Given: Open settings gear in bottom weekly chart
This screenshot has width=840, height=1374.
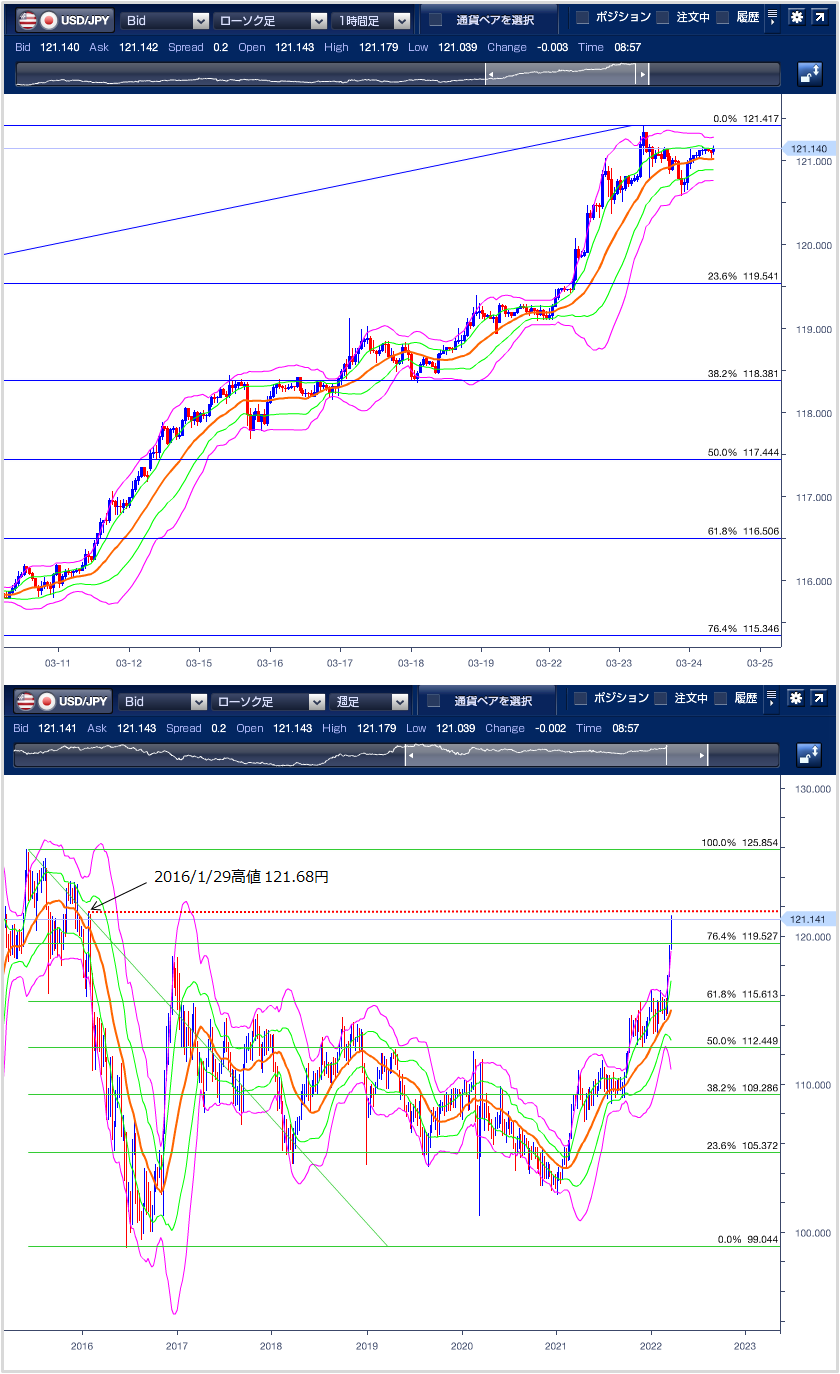Looking at the screenshot, I should tap(796, 699).
